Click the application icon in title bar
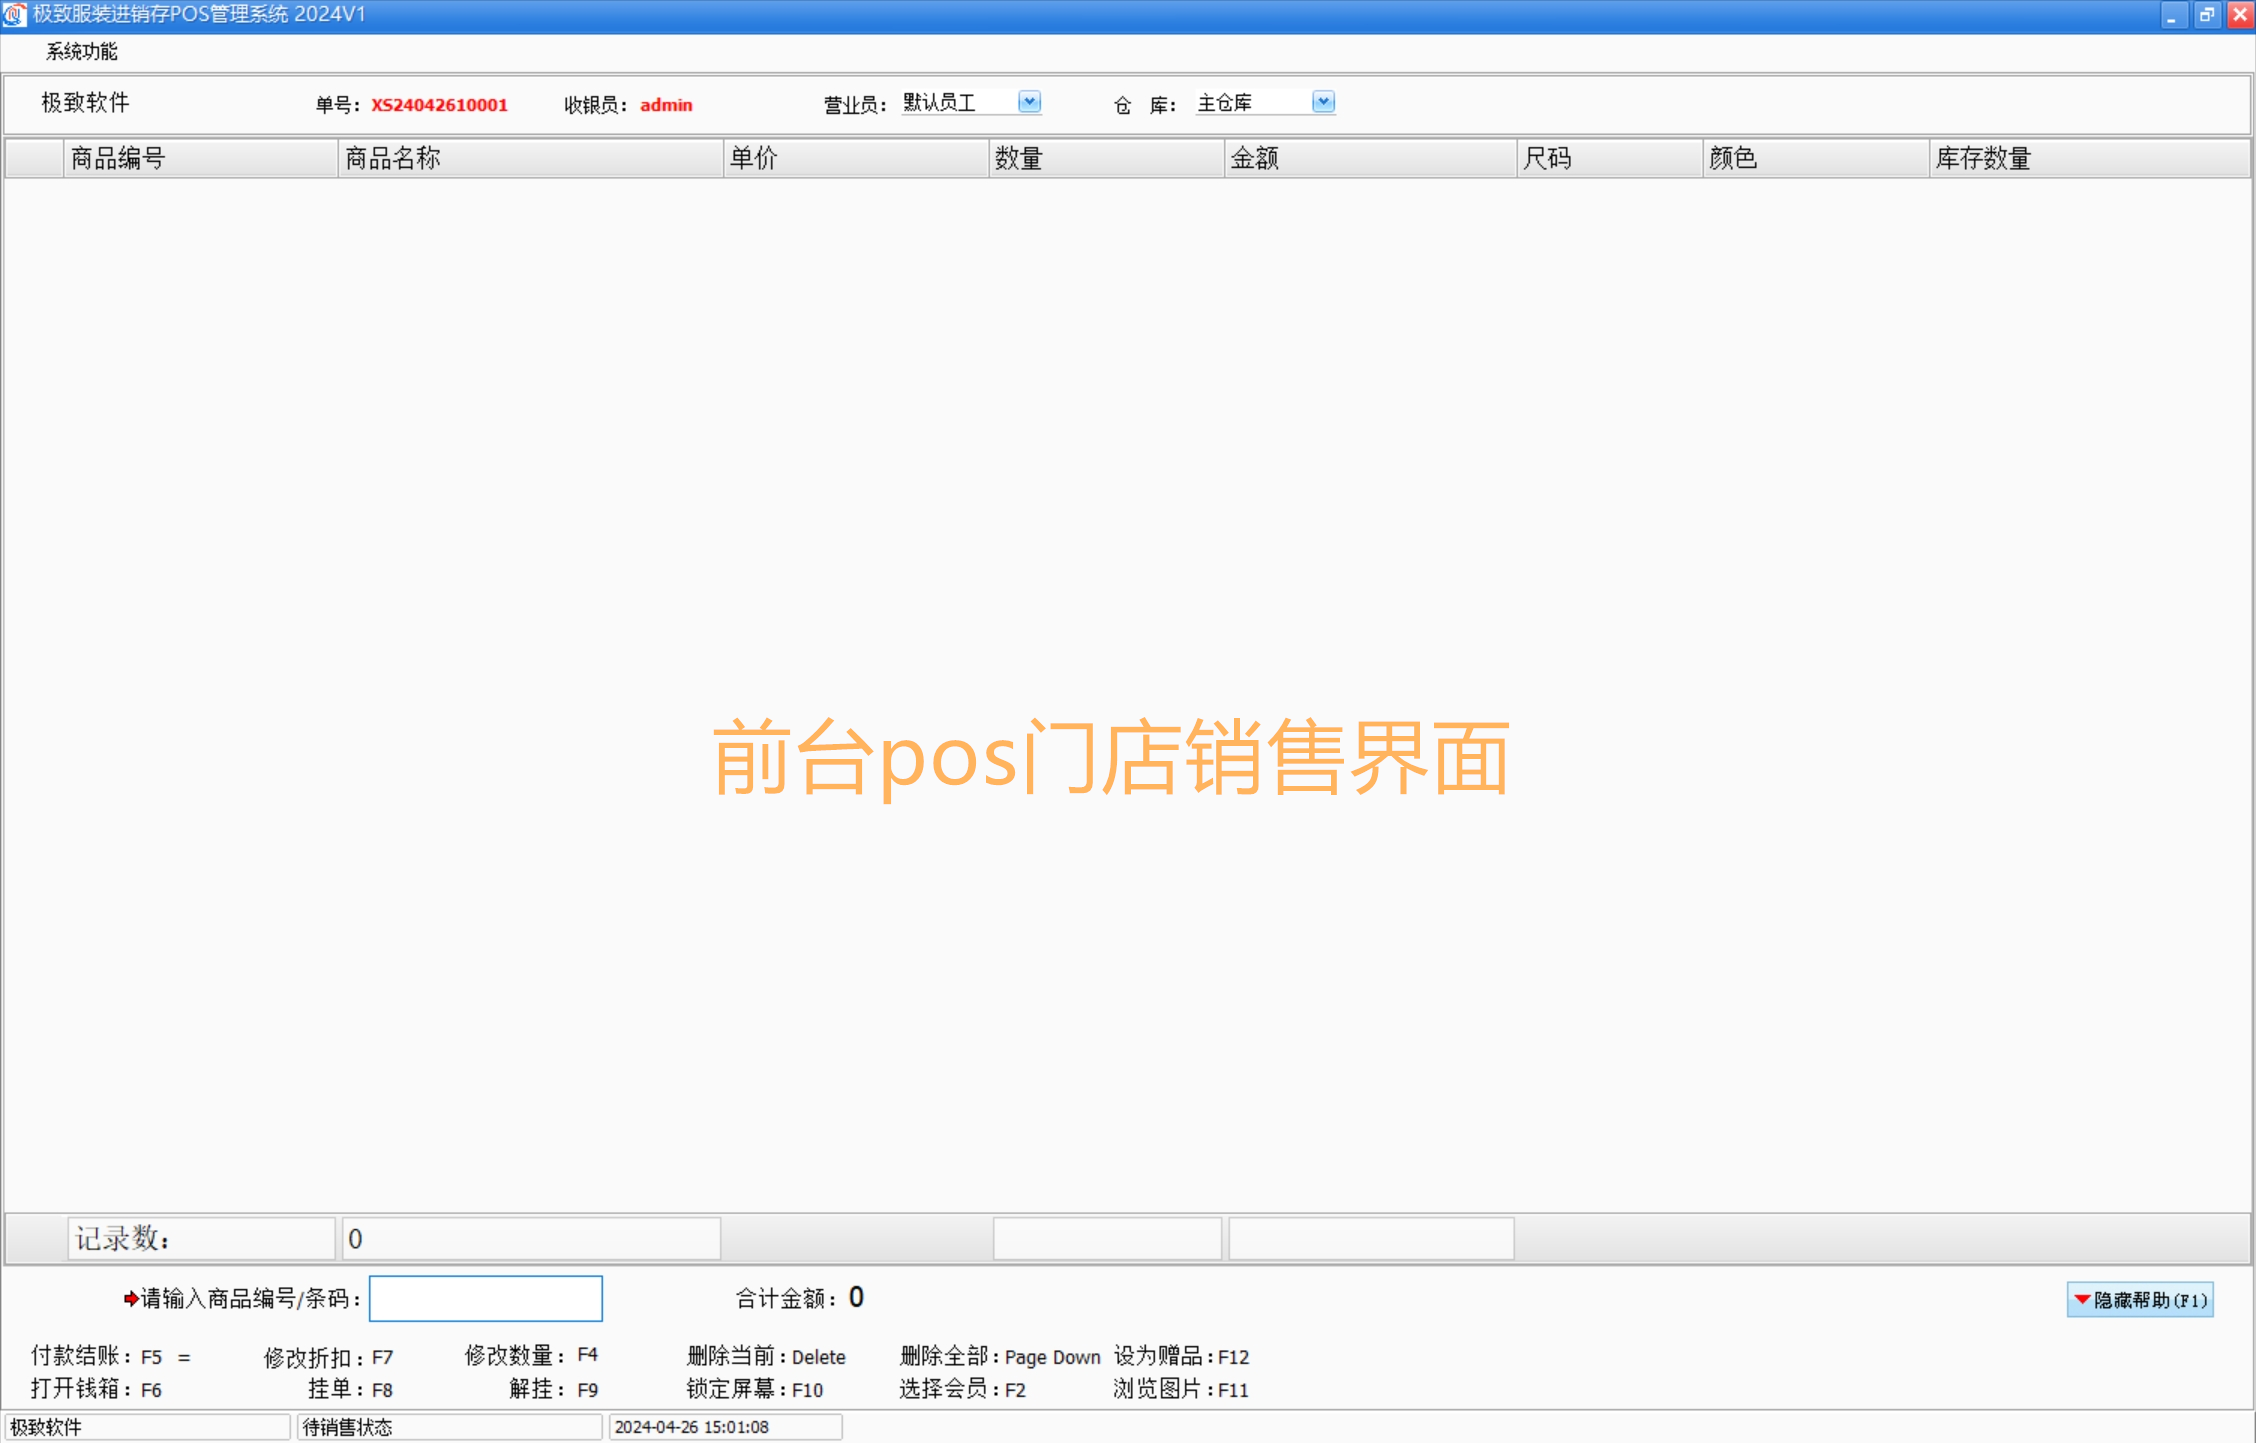This screenshot has width=2256, height=1443. point(14,15)
